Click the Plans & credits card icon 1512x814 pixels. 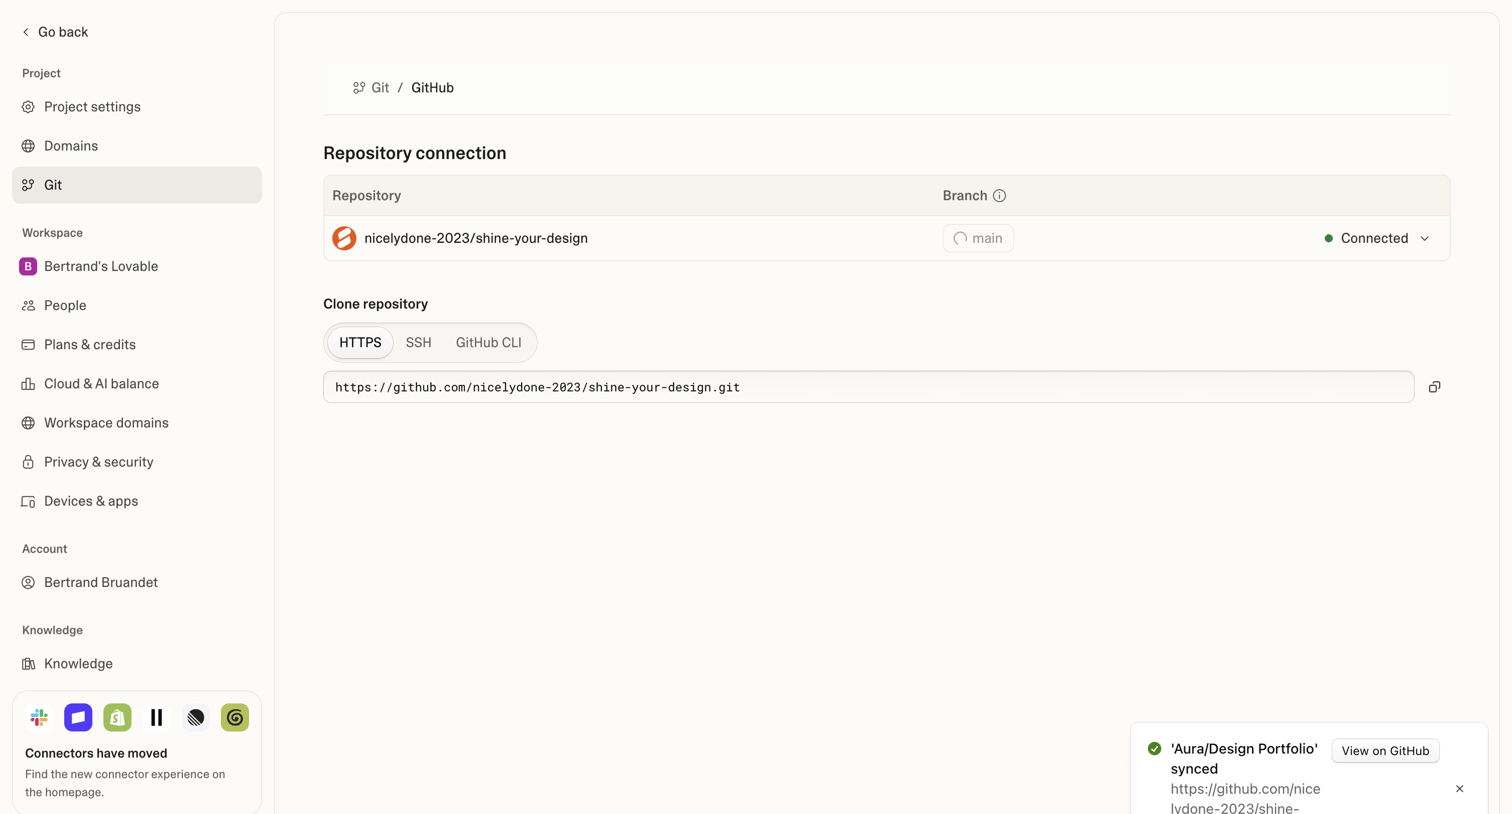[x=28, y=345]
